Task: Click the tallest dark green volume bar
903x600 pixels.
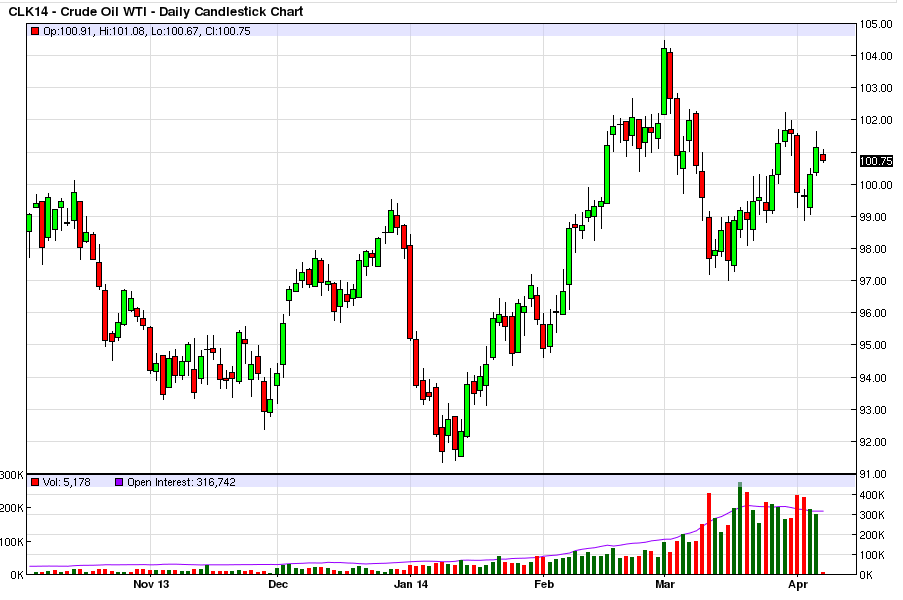Action: coord(741,529)
